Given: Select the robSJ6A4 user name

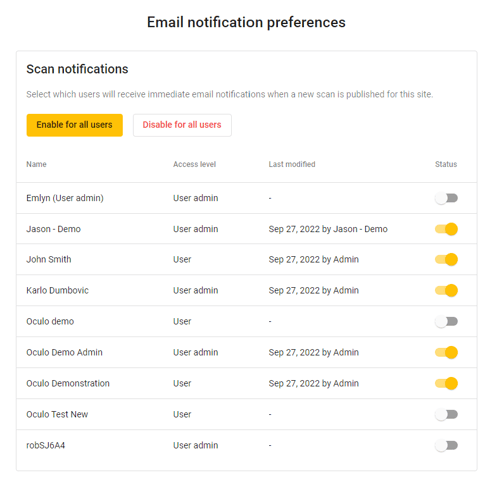Looking at the screenshot, I should point(46,446).
